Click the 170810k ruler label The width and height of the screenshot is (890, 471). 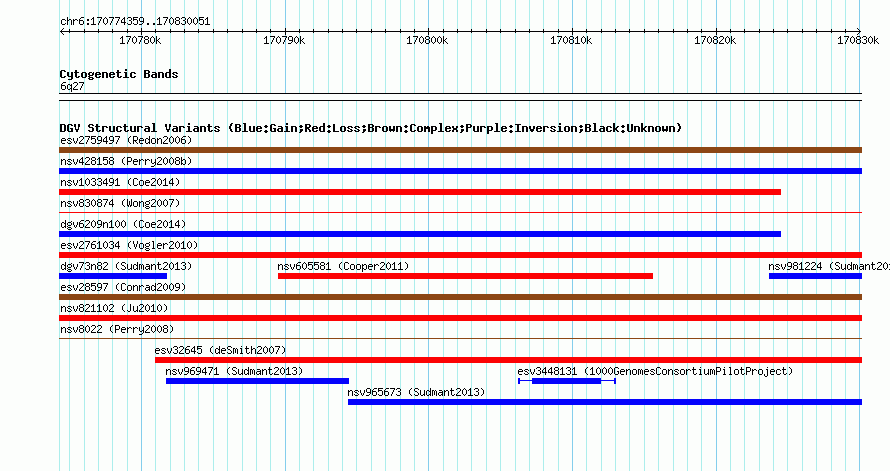pos(571,40)
